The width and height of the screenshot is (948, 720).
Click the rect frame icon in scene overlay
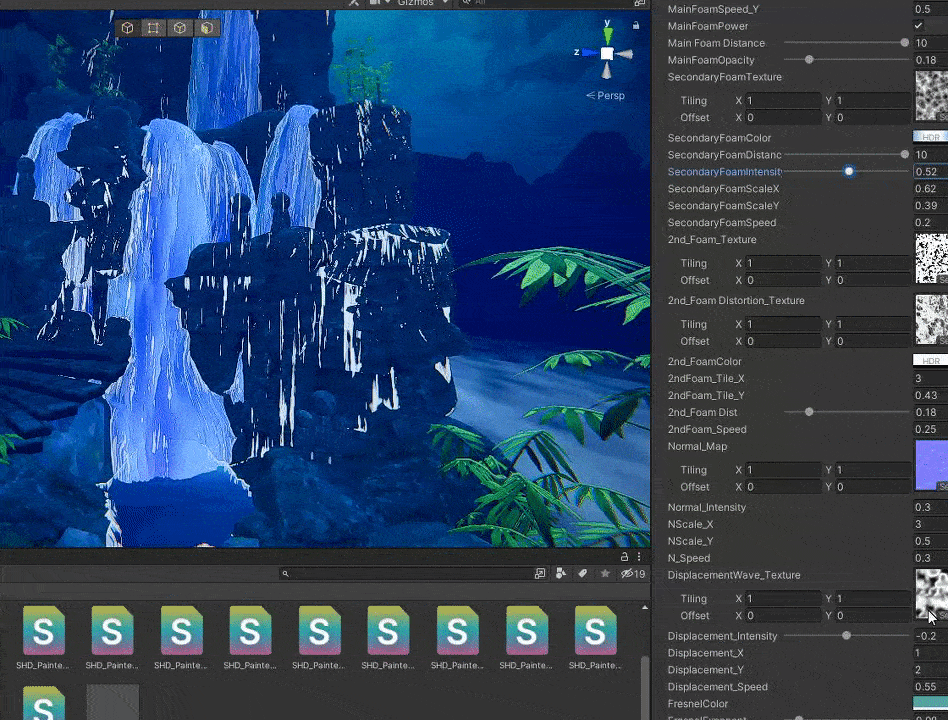click(x=153, y=28)
